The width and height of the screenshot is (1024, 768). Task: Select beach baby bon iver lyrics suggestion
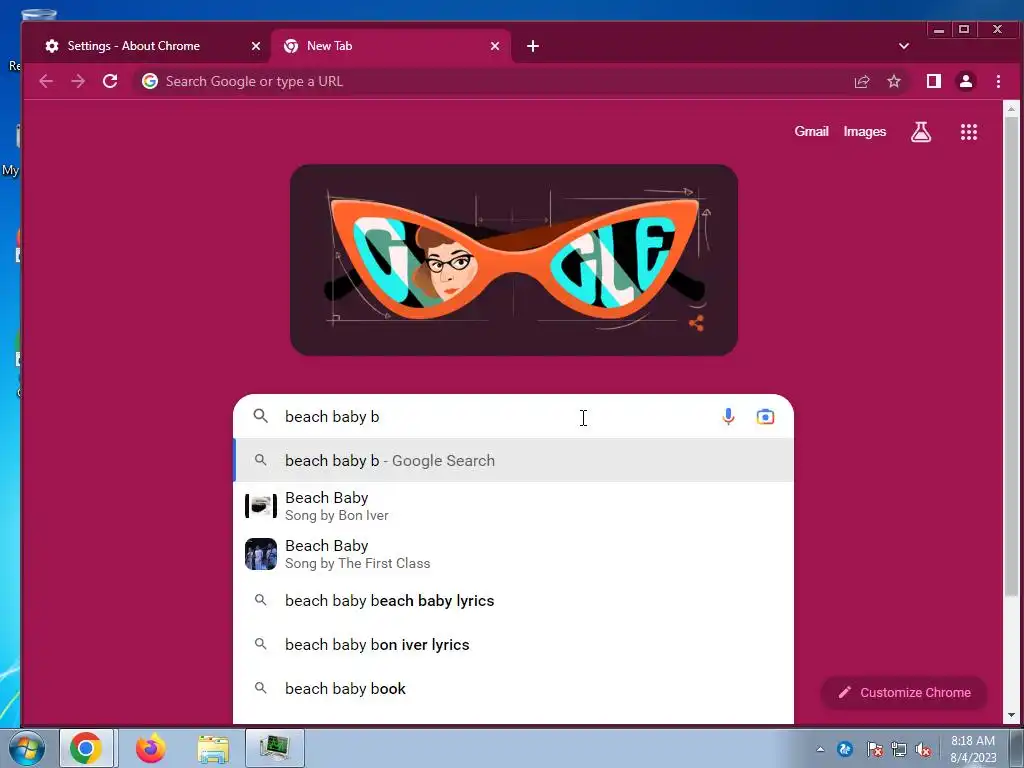(513, 645)
